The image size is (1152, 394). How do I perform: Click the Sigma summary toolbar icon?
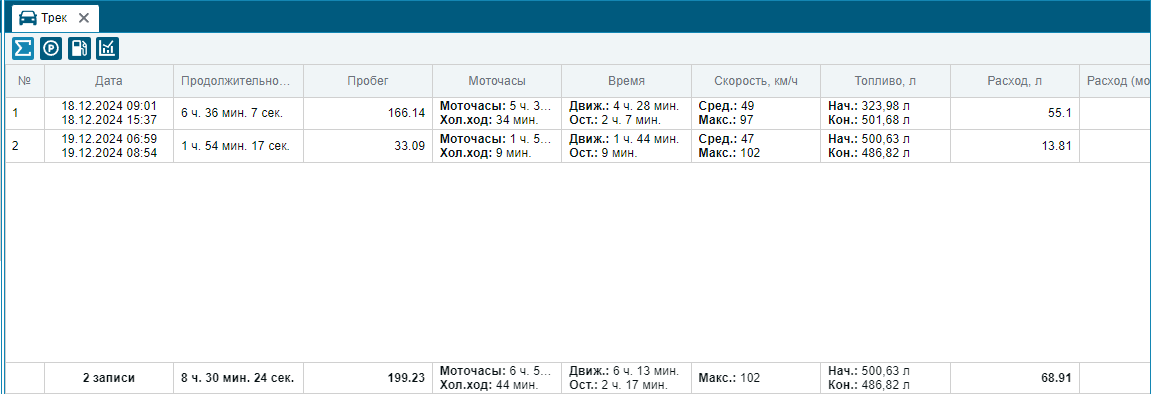(x=23, y=49)
